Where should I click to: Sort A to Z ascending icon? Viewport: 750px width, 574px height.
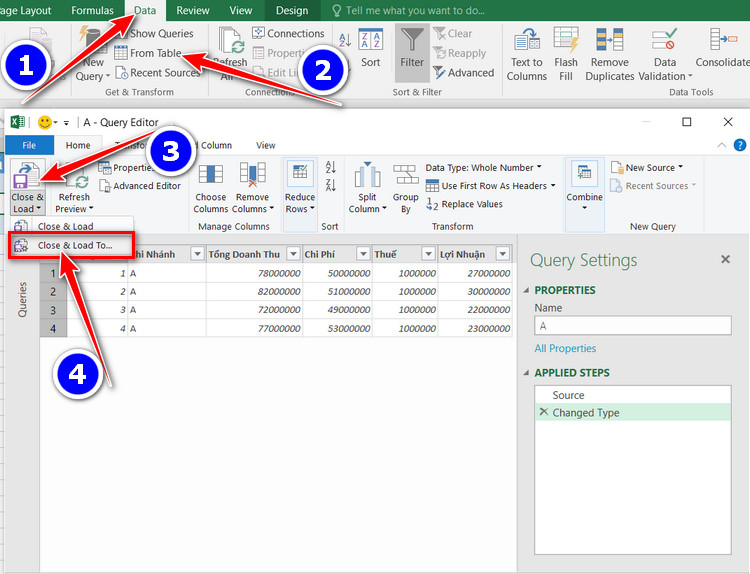click(x=344, y=40)
